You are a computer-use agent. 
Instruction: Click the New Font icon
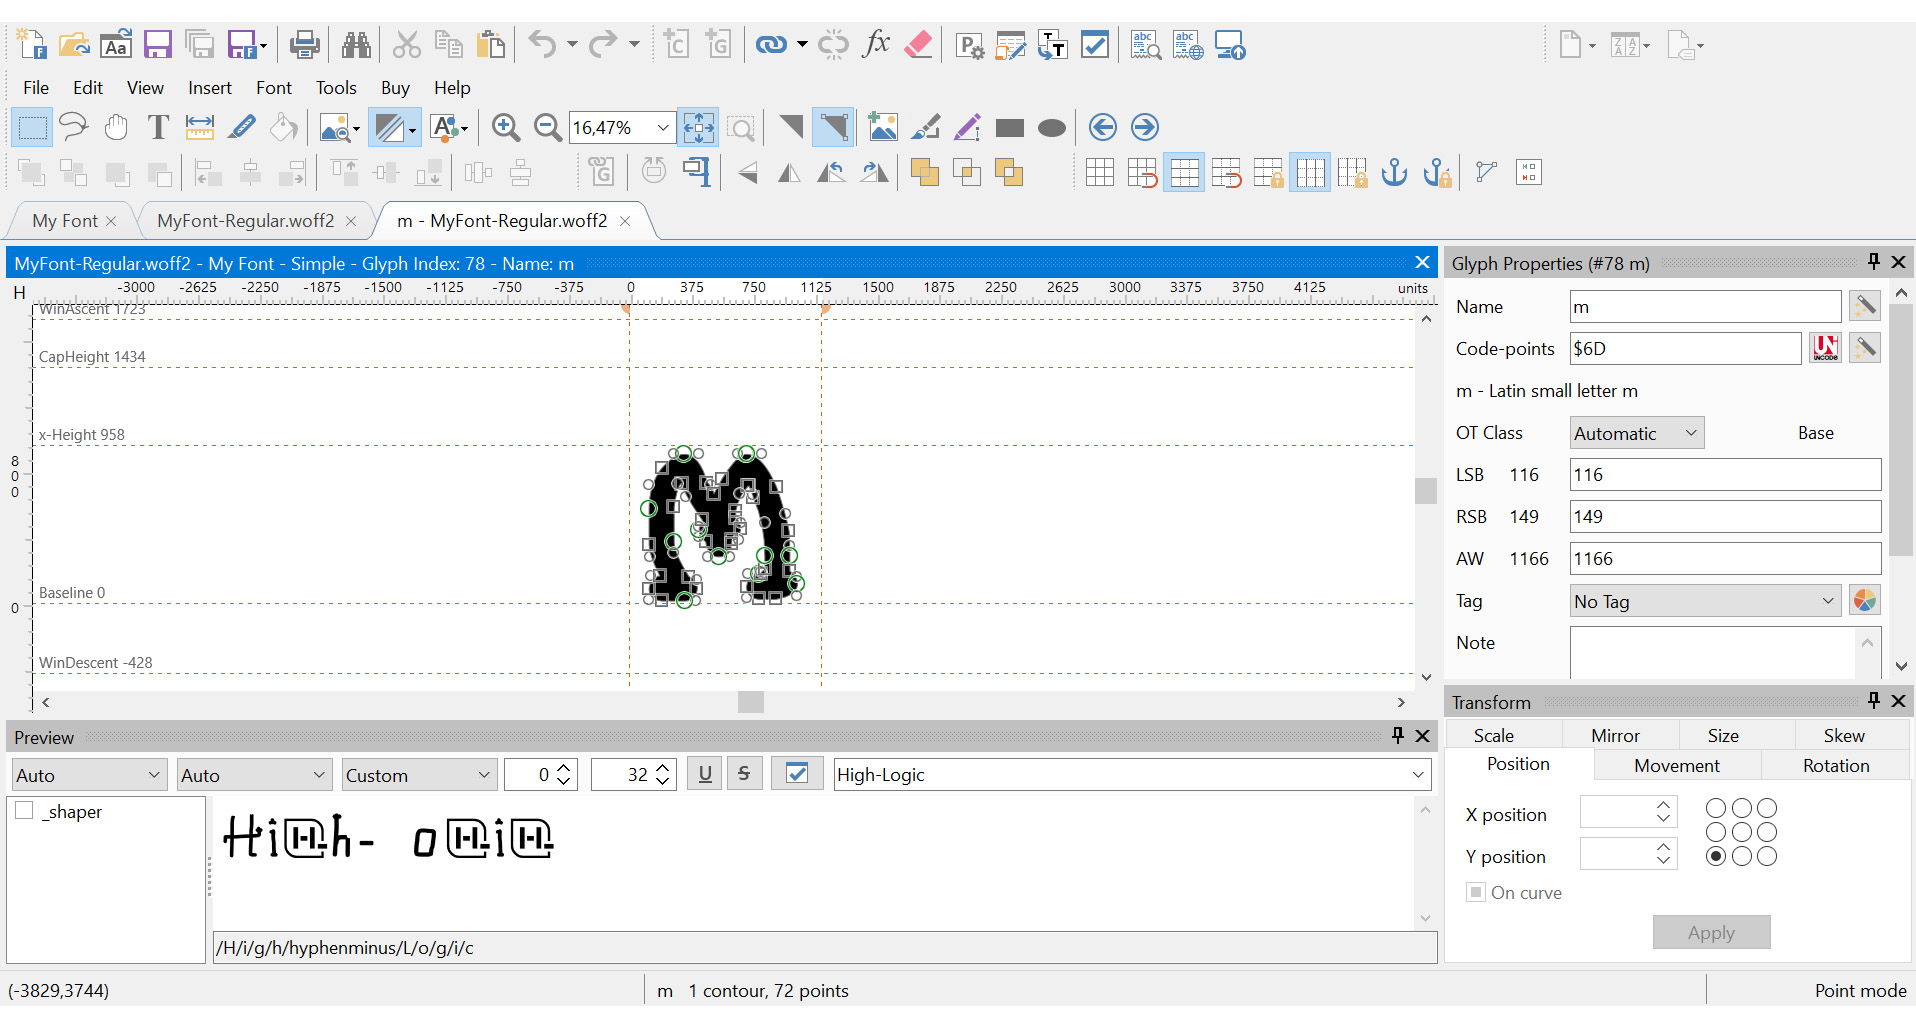(32, 45)
